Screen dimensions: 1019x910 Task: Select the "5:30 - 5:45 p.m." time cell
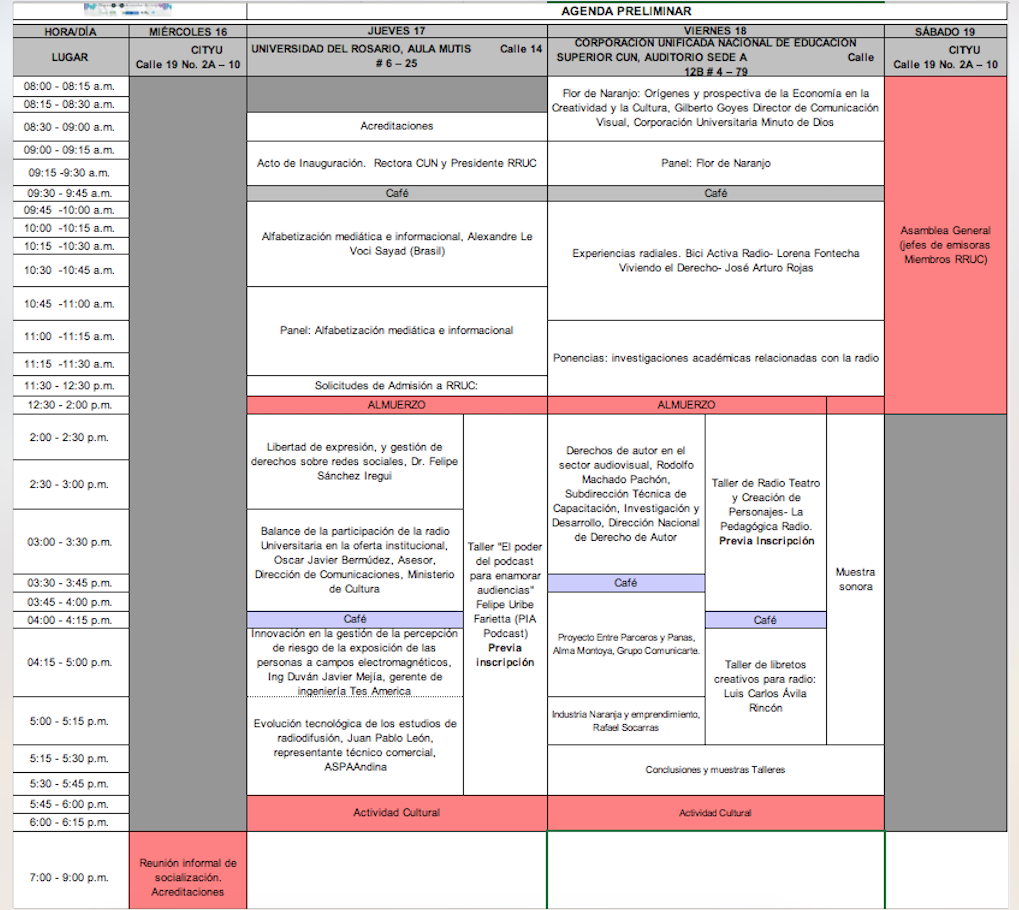point(70,784)
